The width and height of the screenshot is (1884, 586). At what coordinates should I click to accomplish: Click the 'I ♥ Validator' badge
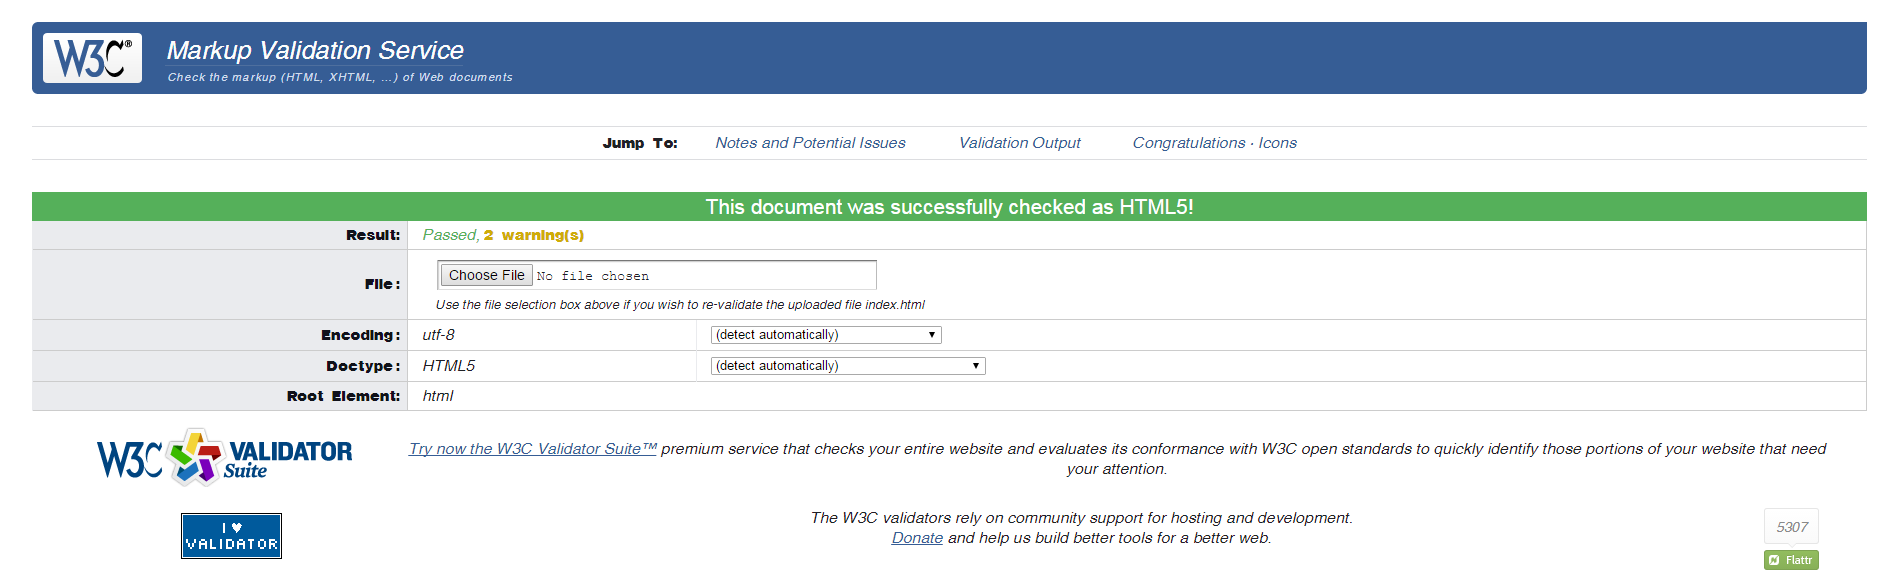(x=231, y=536)
